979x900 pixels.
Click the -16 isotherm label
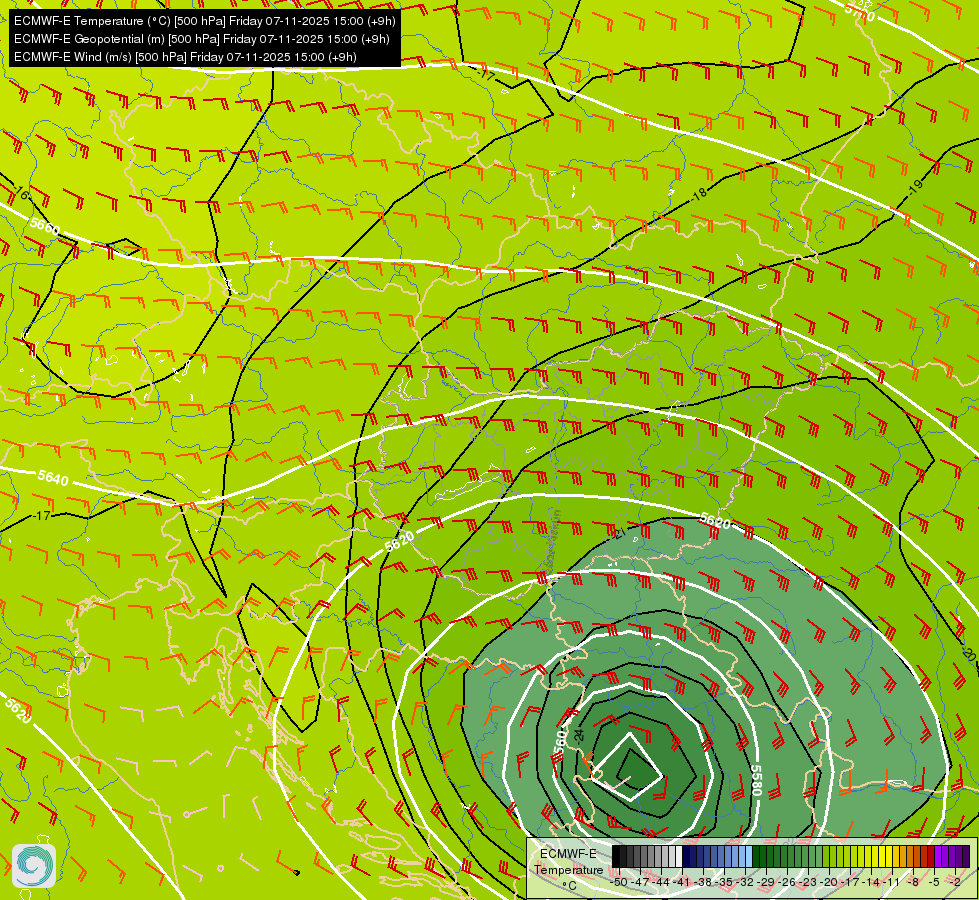[x=21, y=192]
